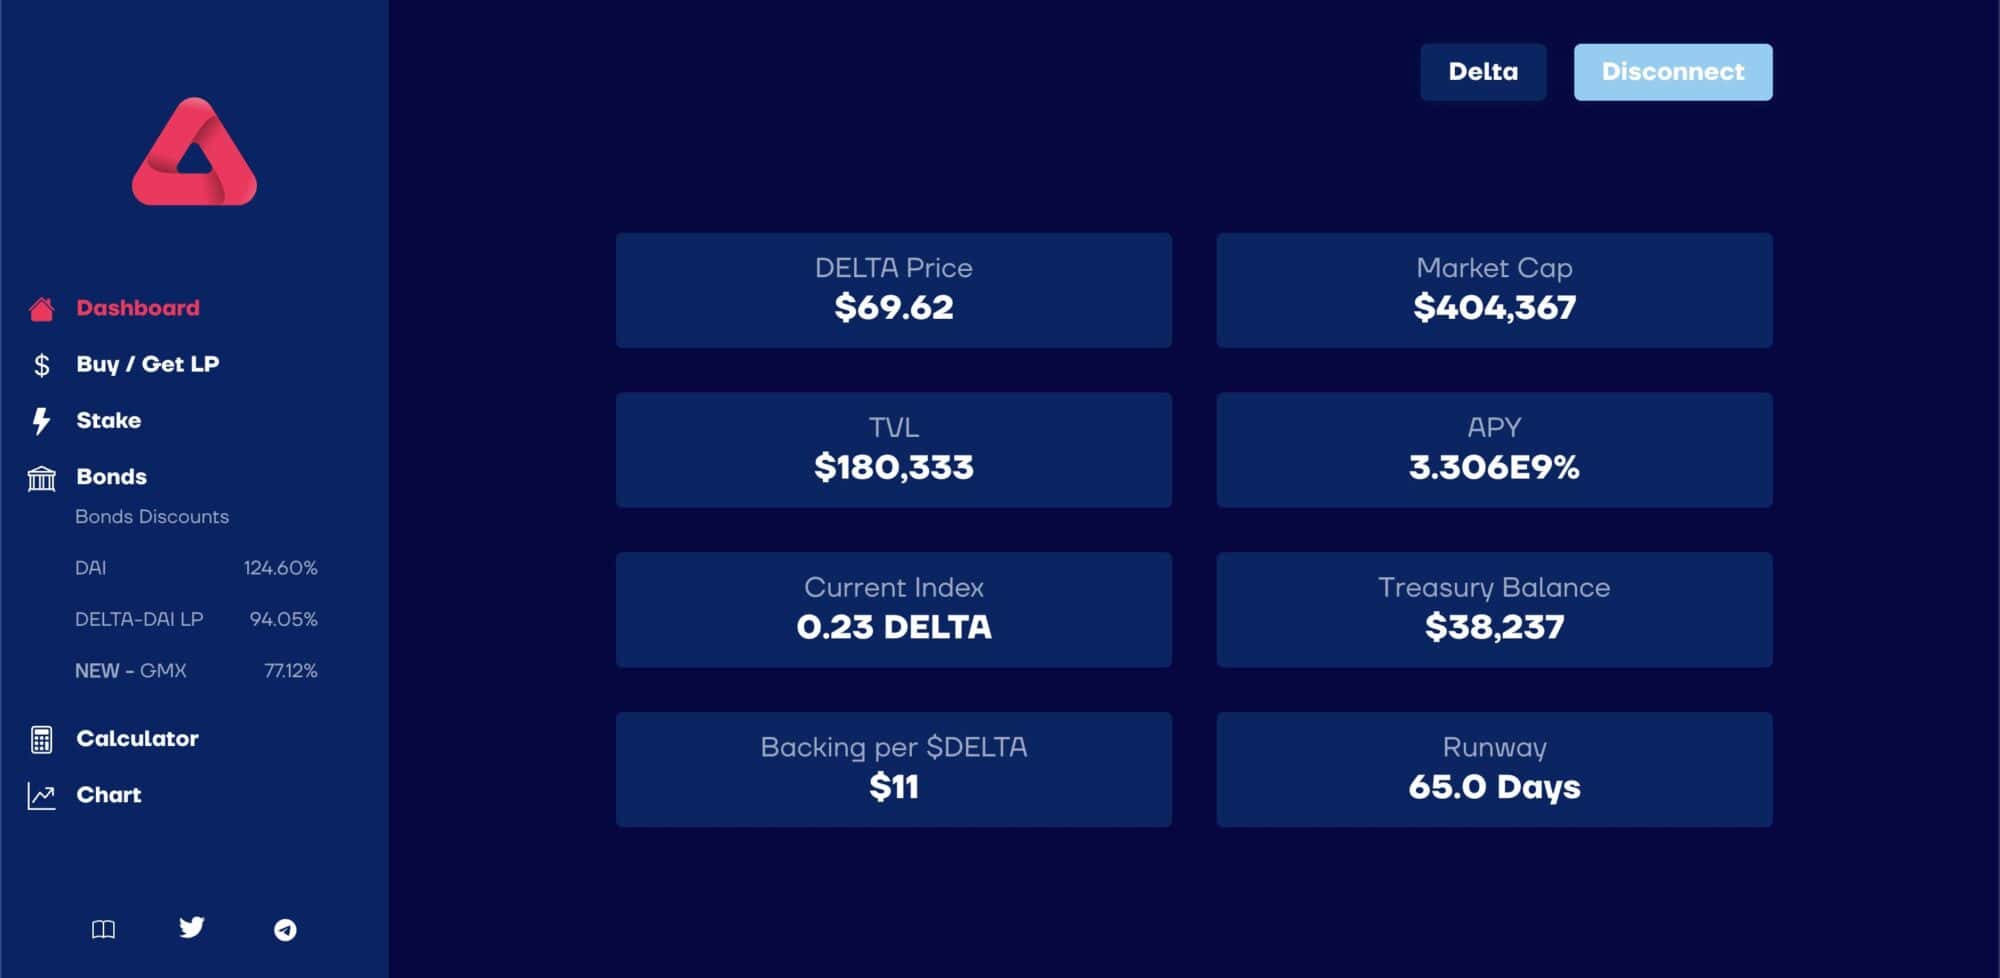Open the docs book icon
The width and height of the screenshot is (2000, 978).
coord(103,930)
